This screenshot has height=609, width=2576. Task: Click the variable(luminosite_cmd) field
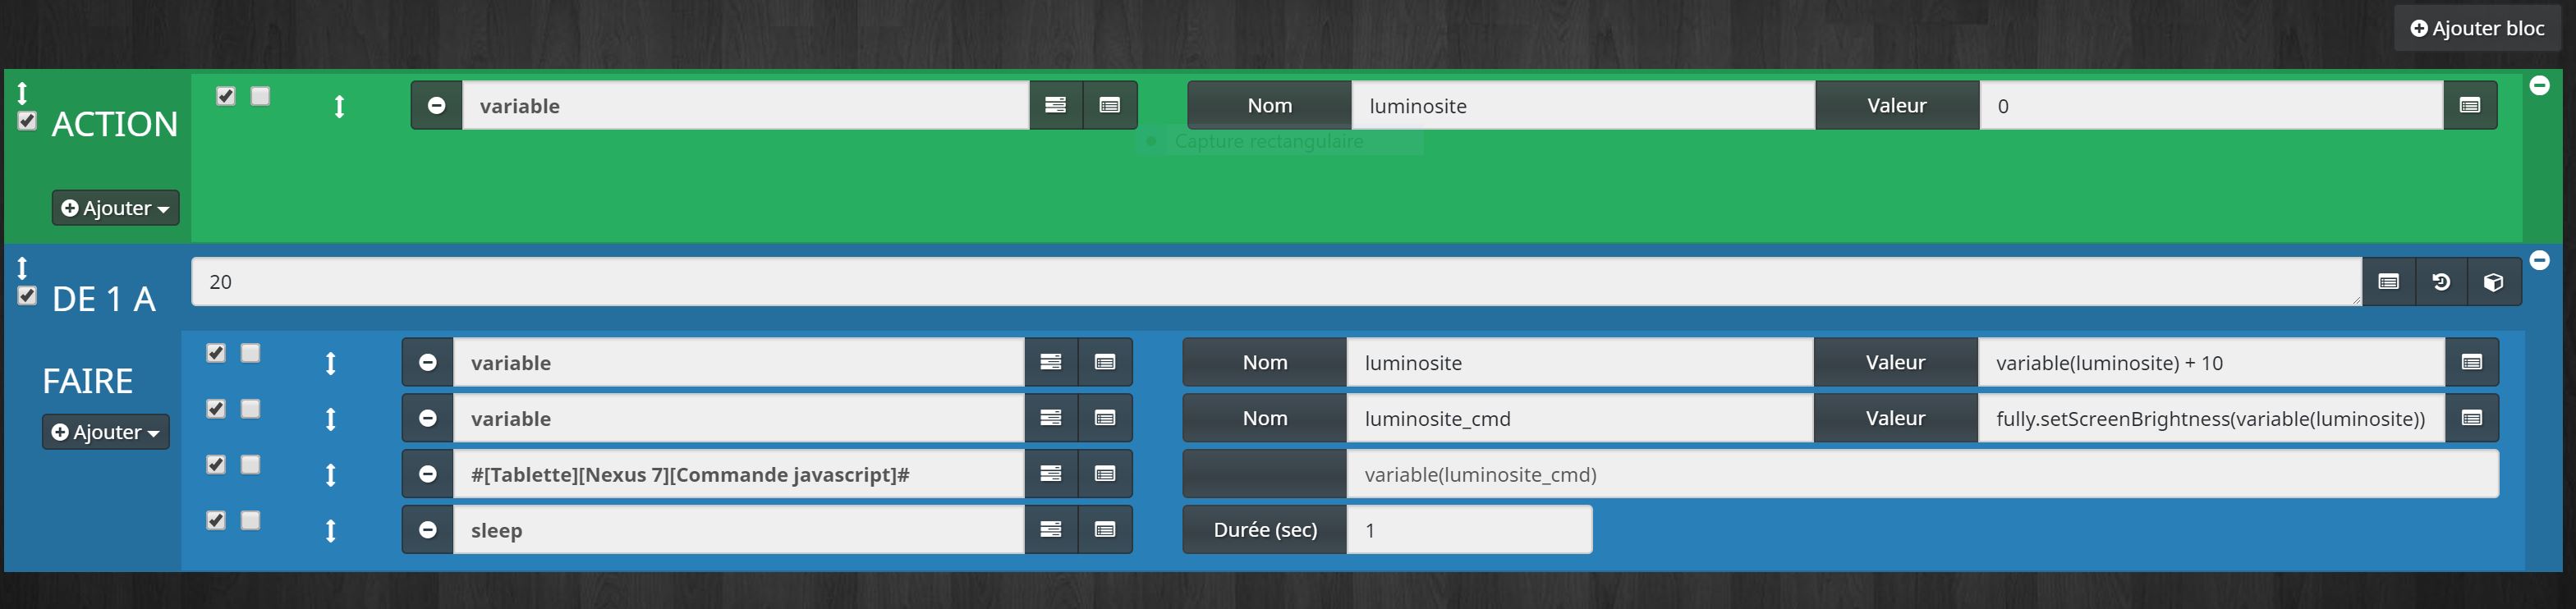point(1922,474)
